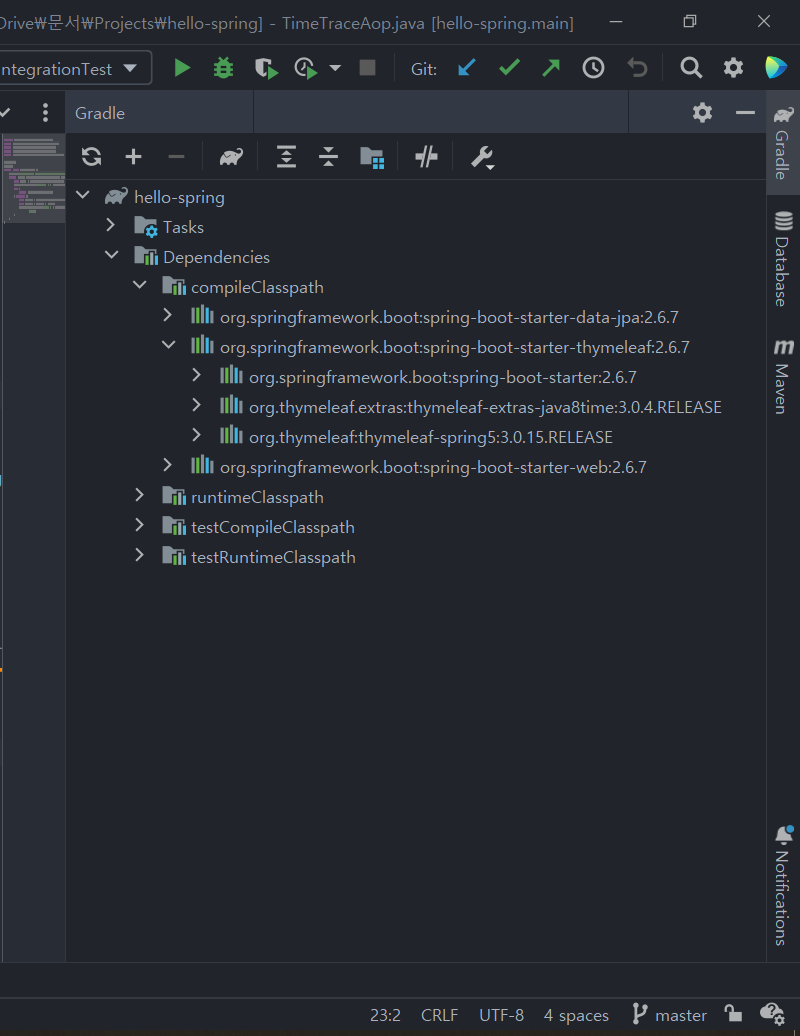Open Gradle build tool settings wrench
The height and width of the screenshot is (1036, 800).
tap(482, 158)
